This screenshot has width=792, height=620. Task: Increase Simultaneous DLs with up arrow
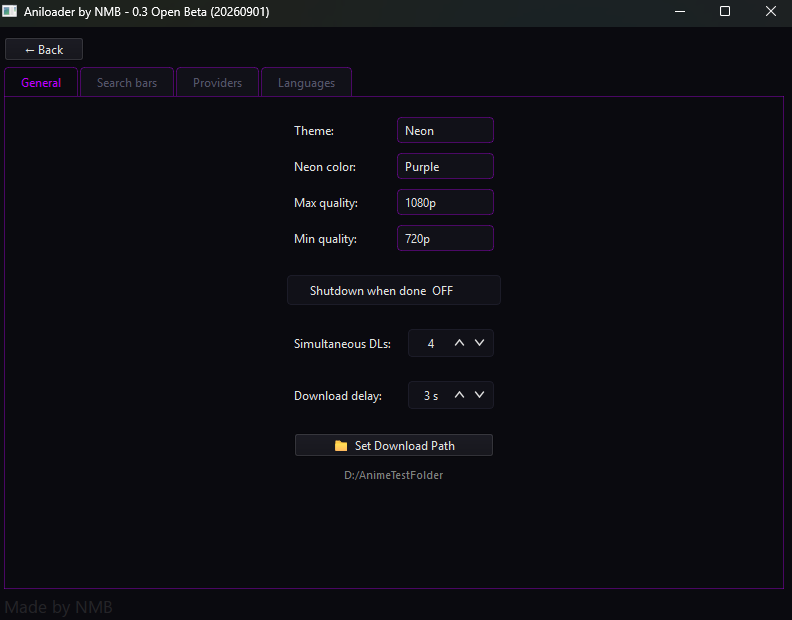[459, 343]
